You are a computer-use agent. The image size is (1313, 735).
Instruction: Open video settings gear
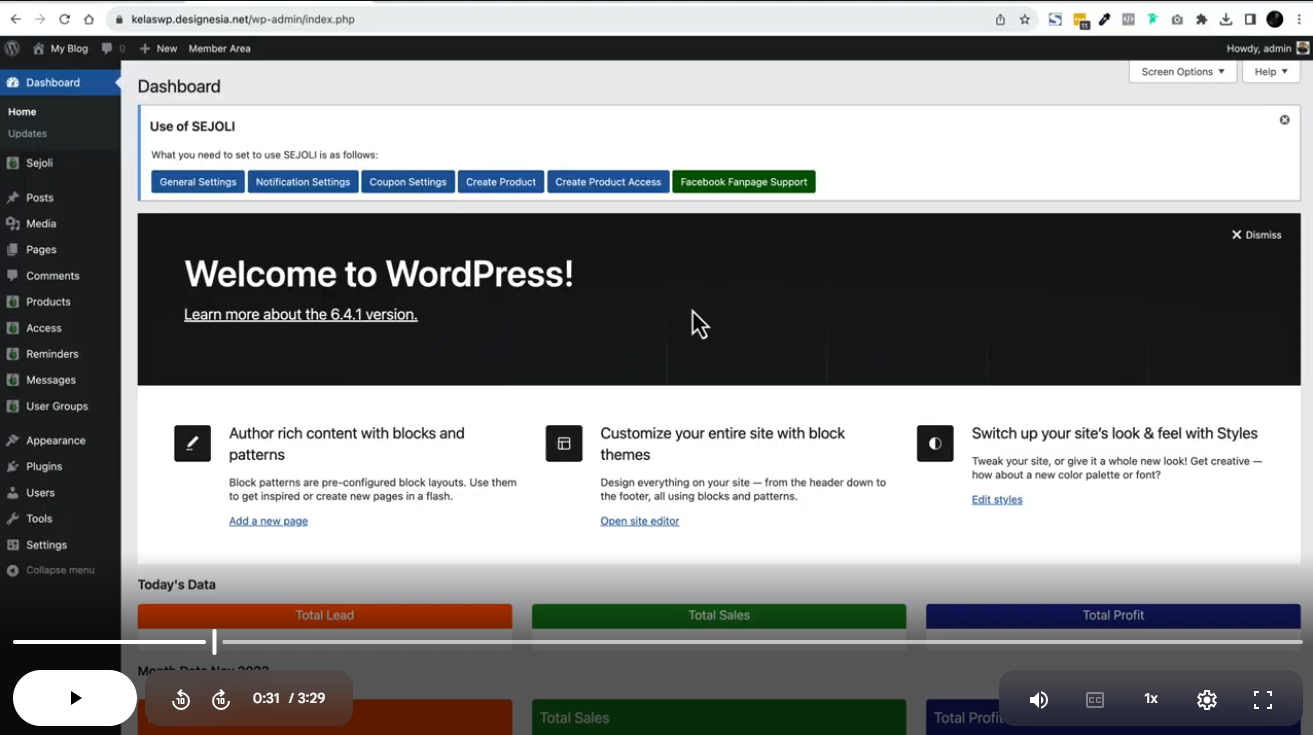1207,700
